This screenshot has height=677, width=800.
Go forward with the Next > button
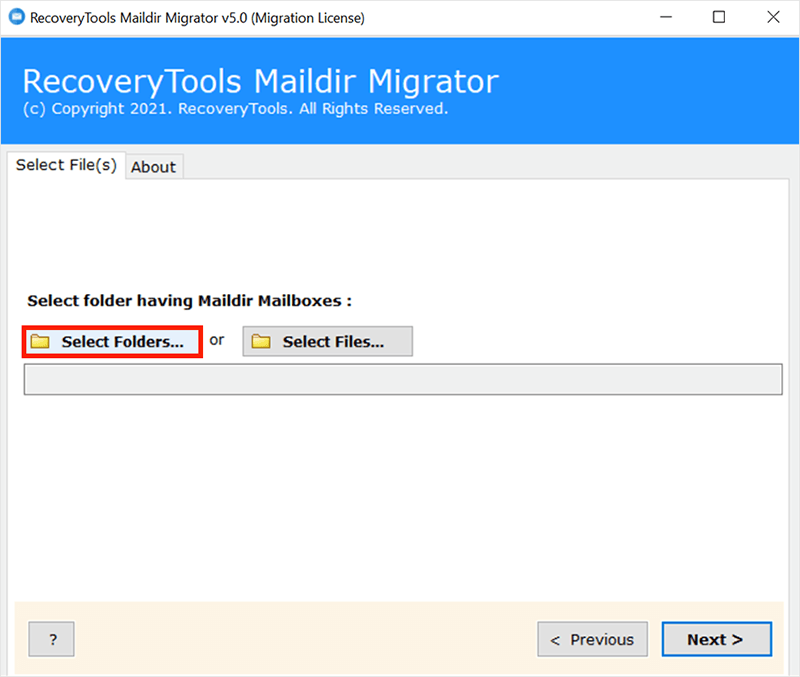(x=715, y=639)
